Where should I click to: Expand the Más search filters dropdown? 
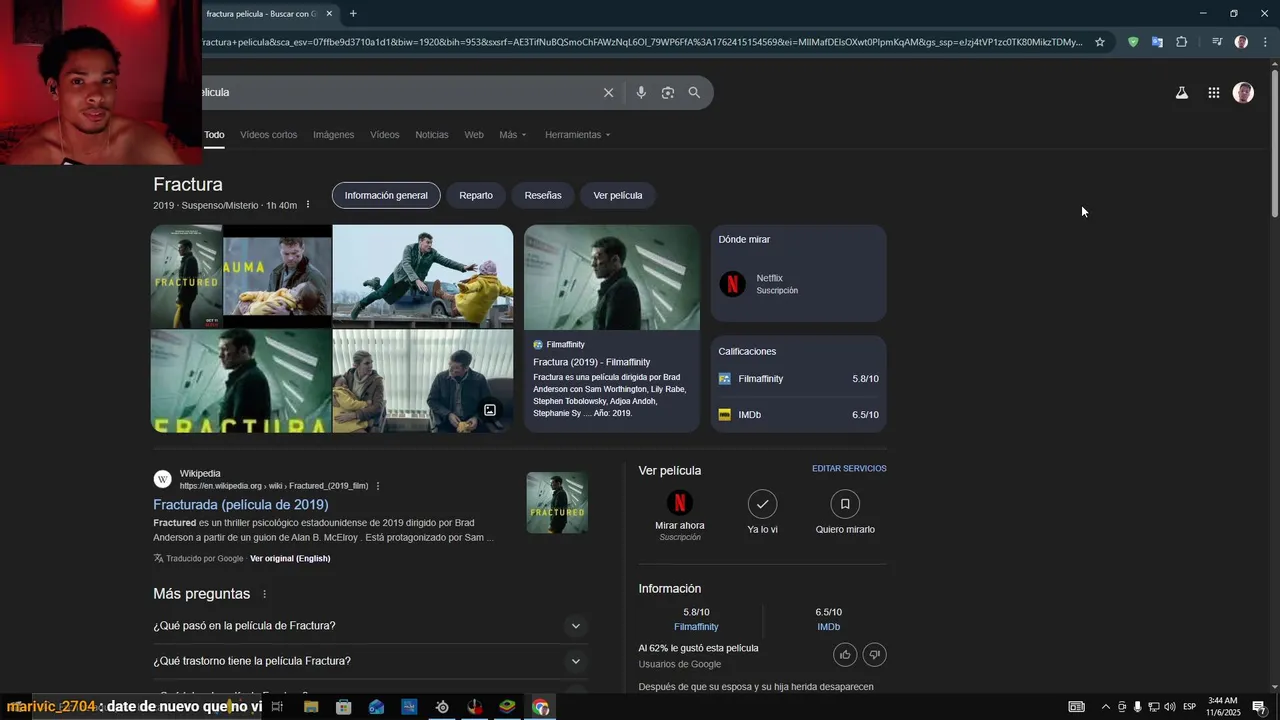[x=513, y=135]
